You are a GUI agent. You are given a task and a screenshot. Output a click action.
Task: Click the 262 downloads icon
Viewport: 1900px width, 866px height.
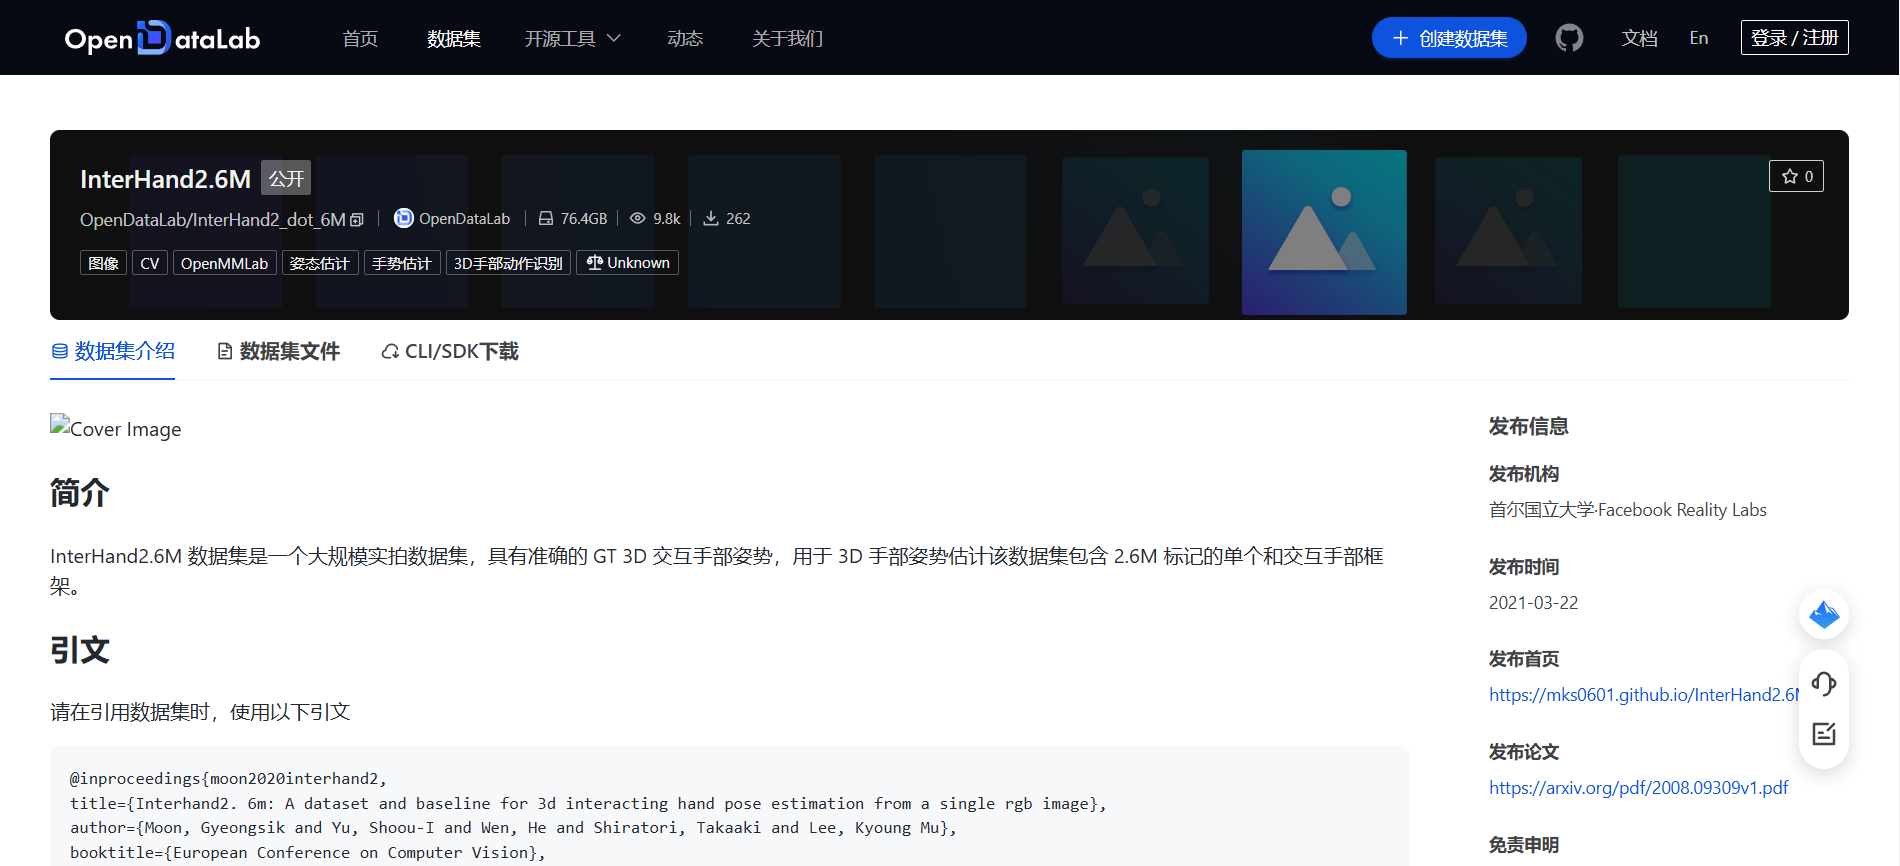click(x=711, y=218)
